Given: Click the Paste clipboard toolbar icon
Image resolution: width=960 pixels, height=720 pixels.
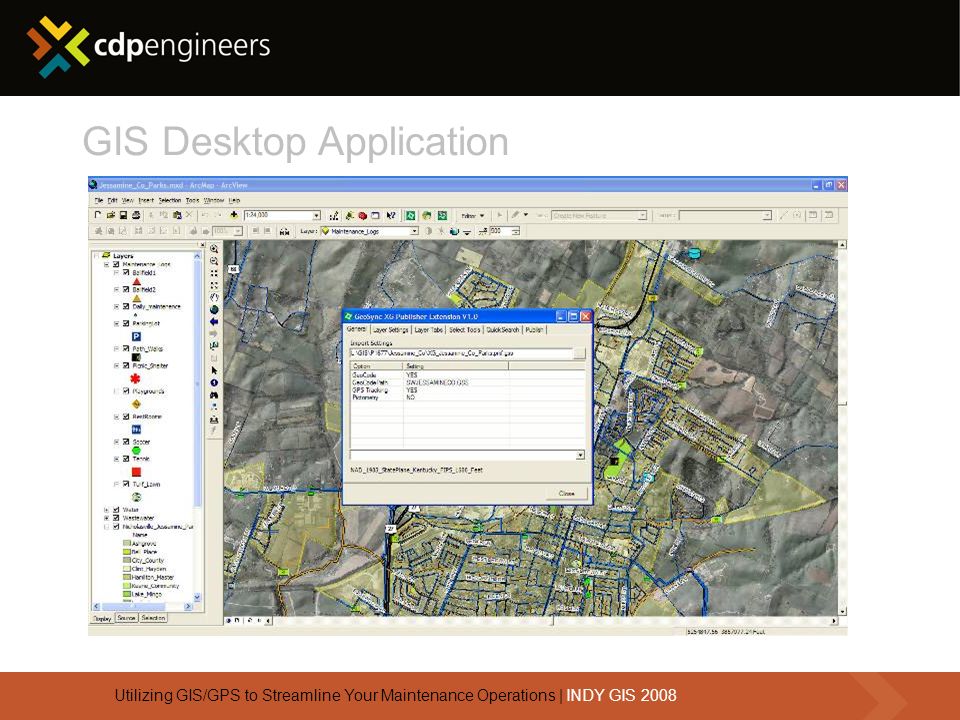Looking at the screenshot, I should 177,216.
